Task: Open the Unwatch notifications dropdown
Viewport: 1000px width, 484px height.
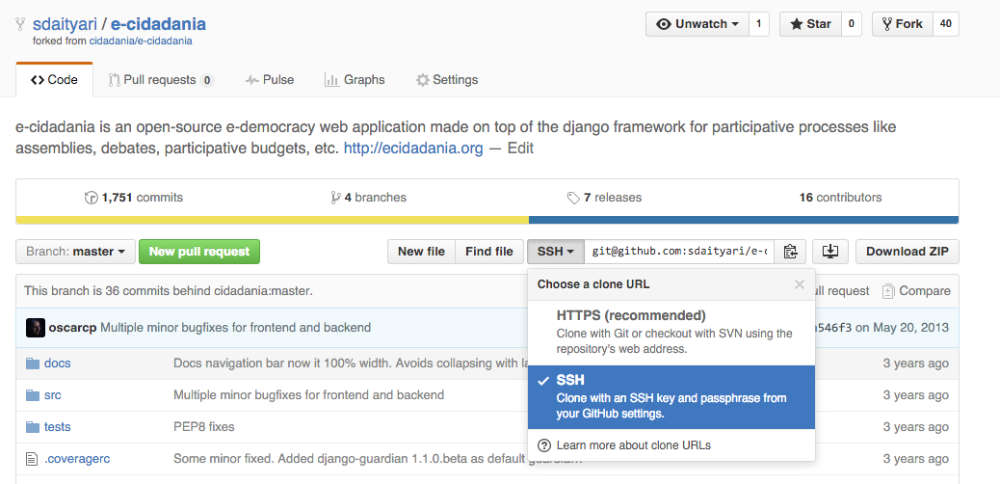Action: pyautogui.click(x=698, y=24)
